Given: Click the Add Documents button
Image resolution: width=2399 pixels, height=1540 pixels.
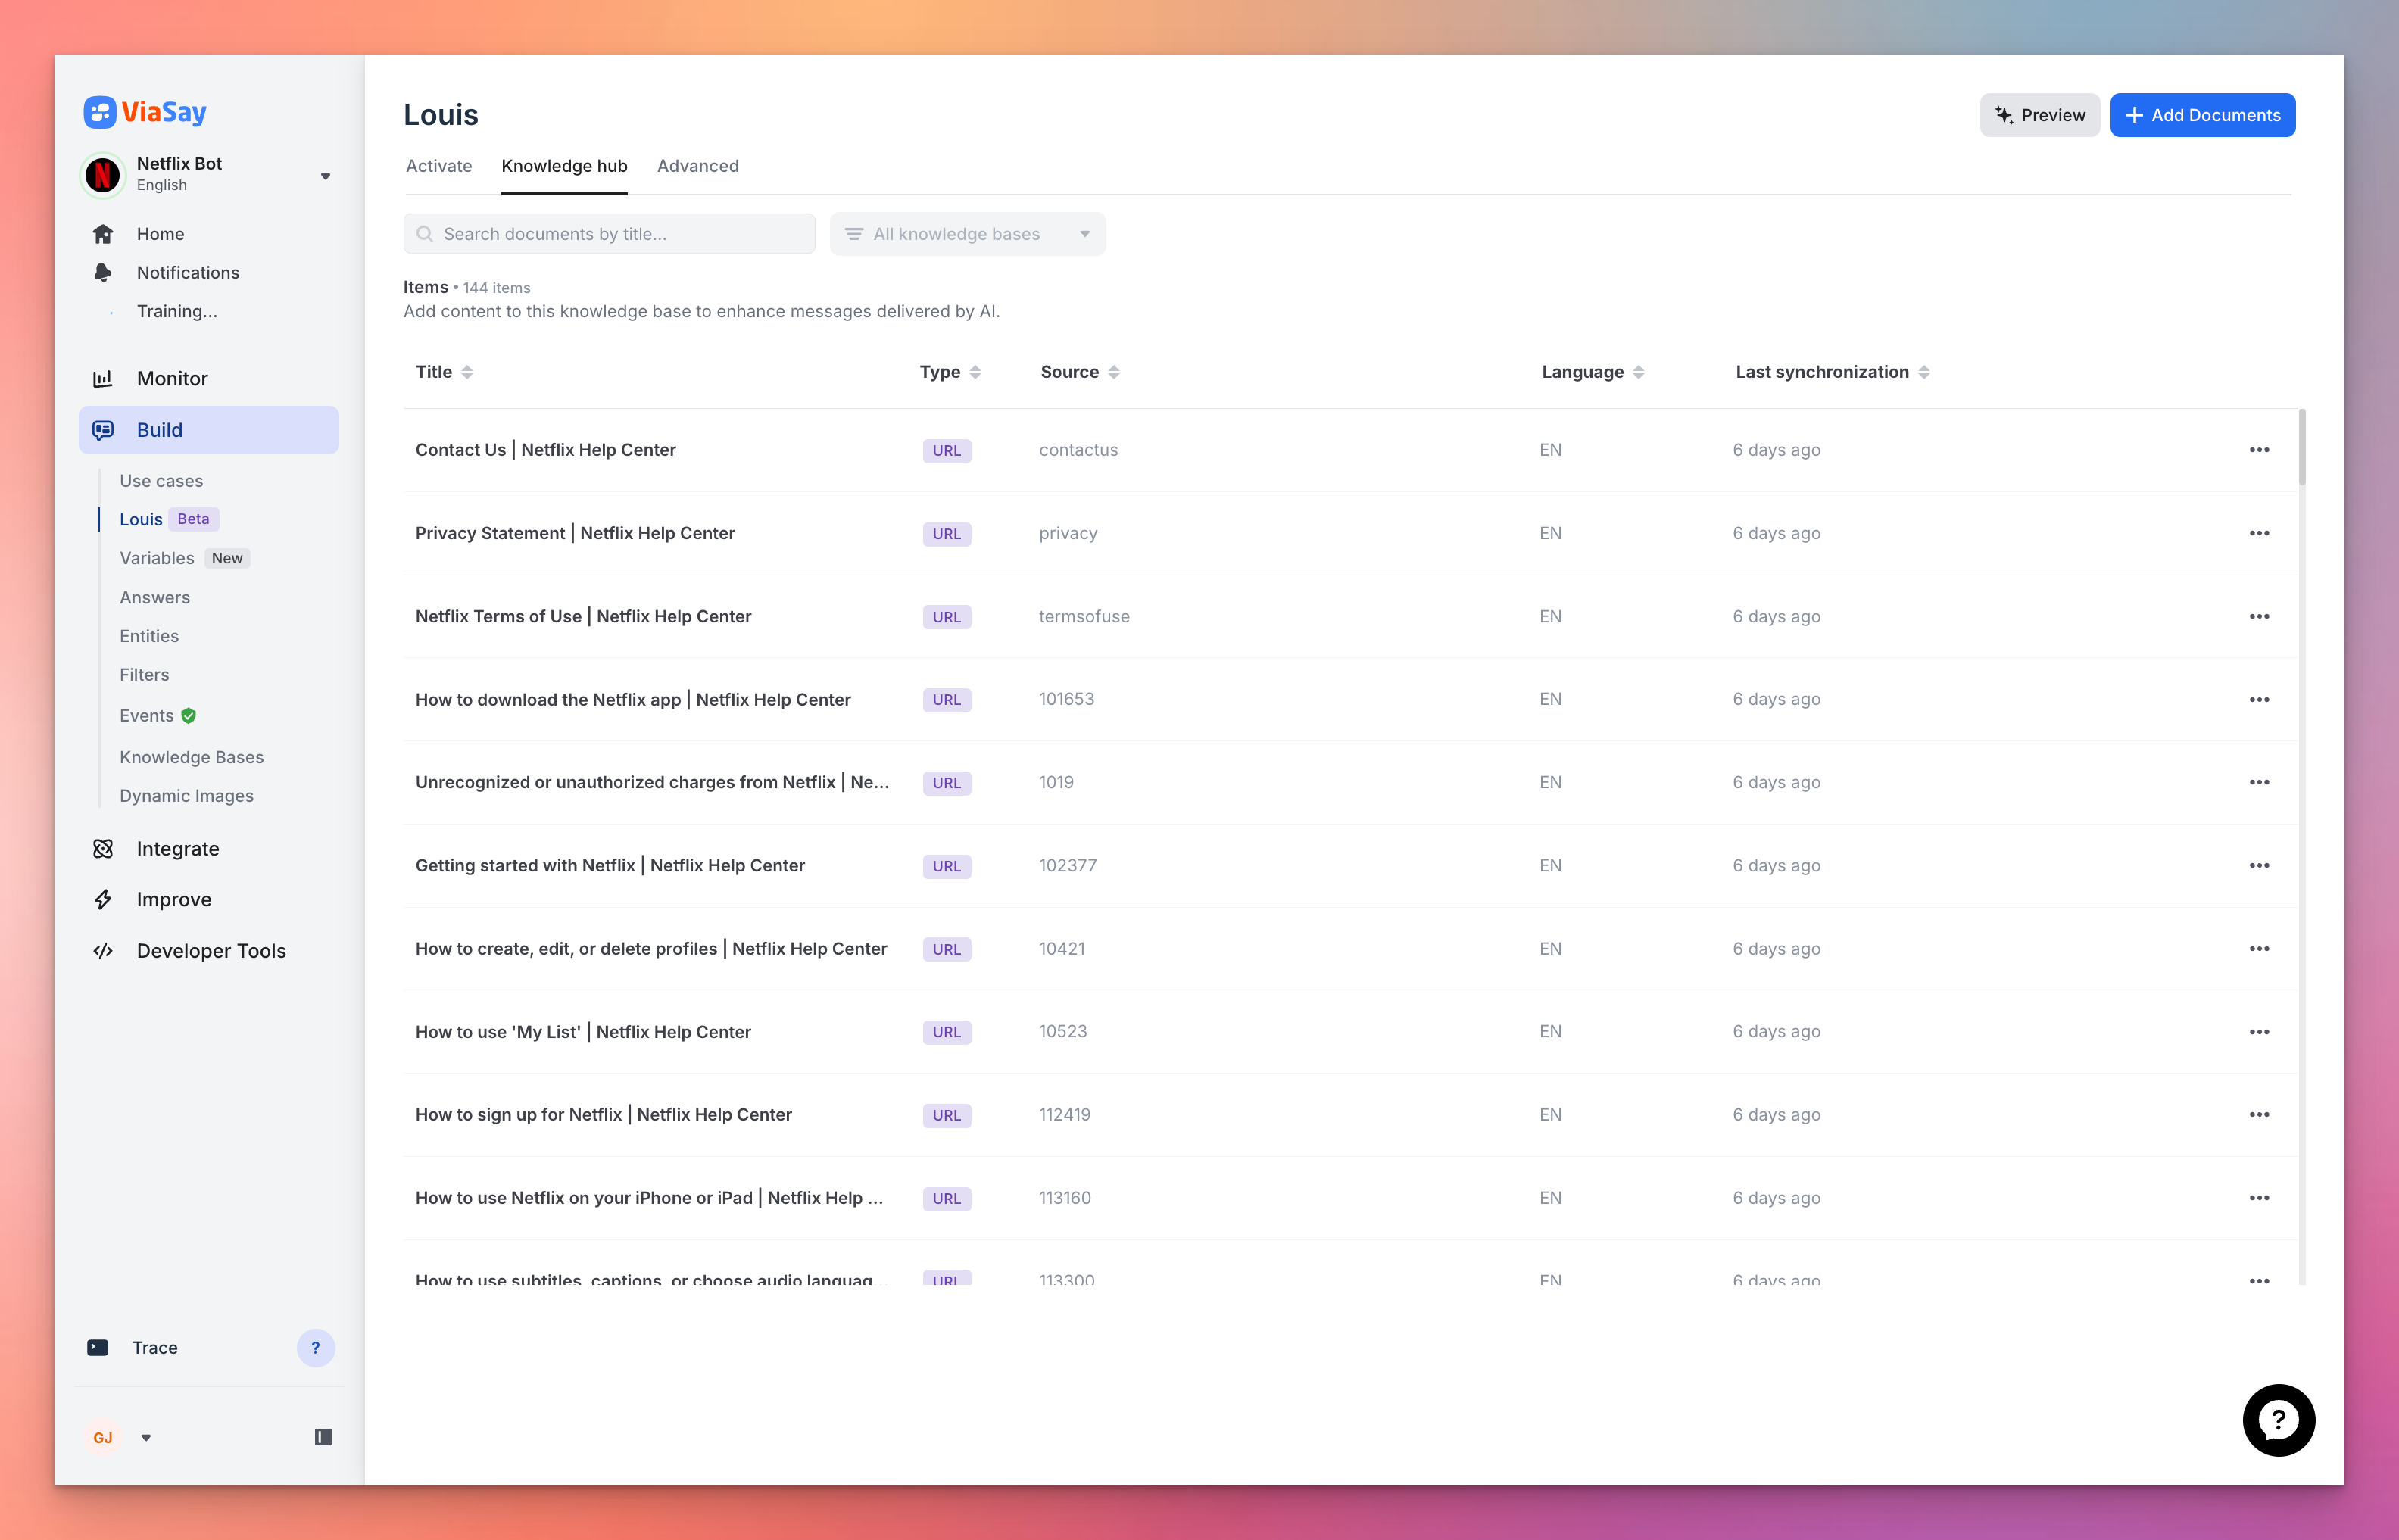Looking at the screenshot, I should pyautogui.click(x=2203, y=115).
